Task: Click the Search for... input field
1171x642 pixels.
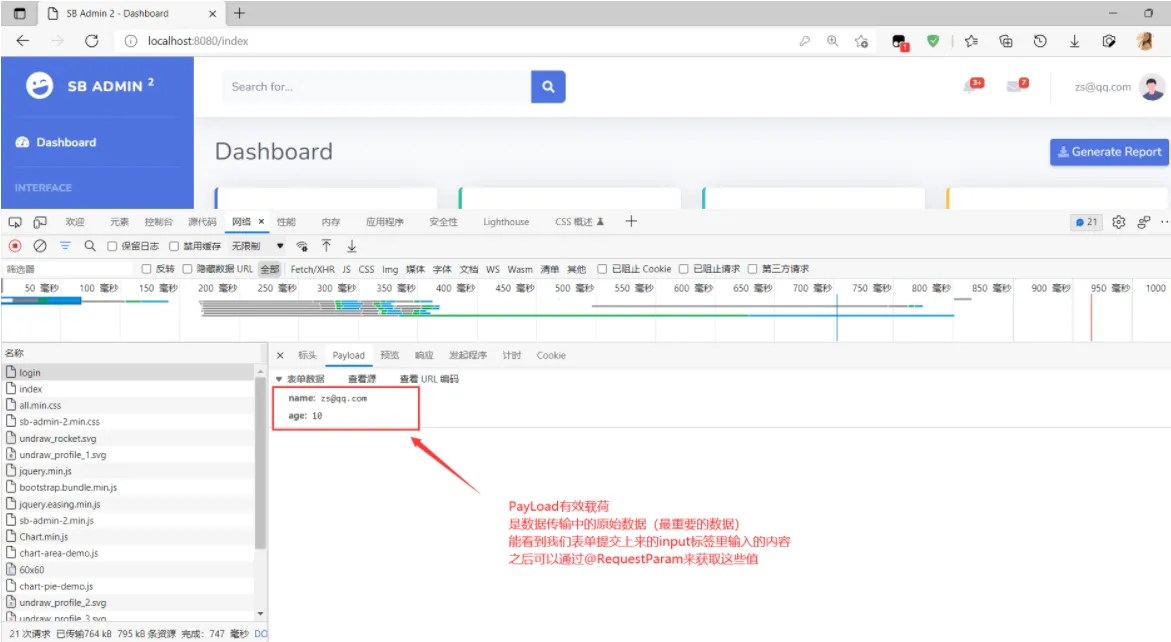Action: point(376,87)
